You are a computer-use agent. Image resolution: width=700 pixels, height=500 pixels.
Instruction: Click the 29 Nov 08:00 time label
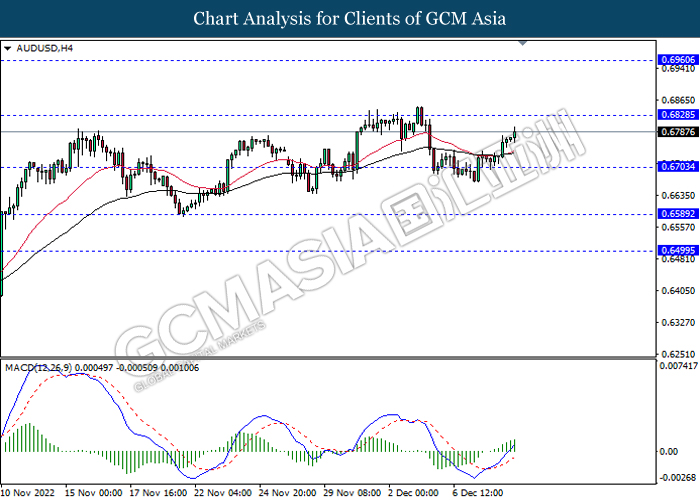pyautogui.click(x=352, y=493)
